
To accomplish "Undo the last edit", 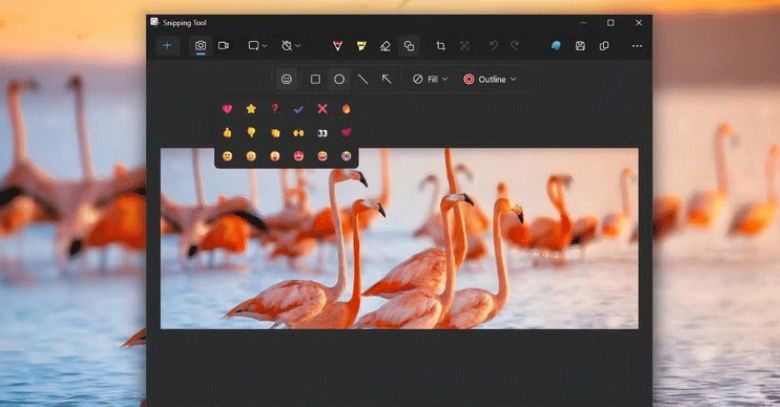I will tap(493, 46).
